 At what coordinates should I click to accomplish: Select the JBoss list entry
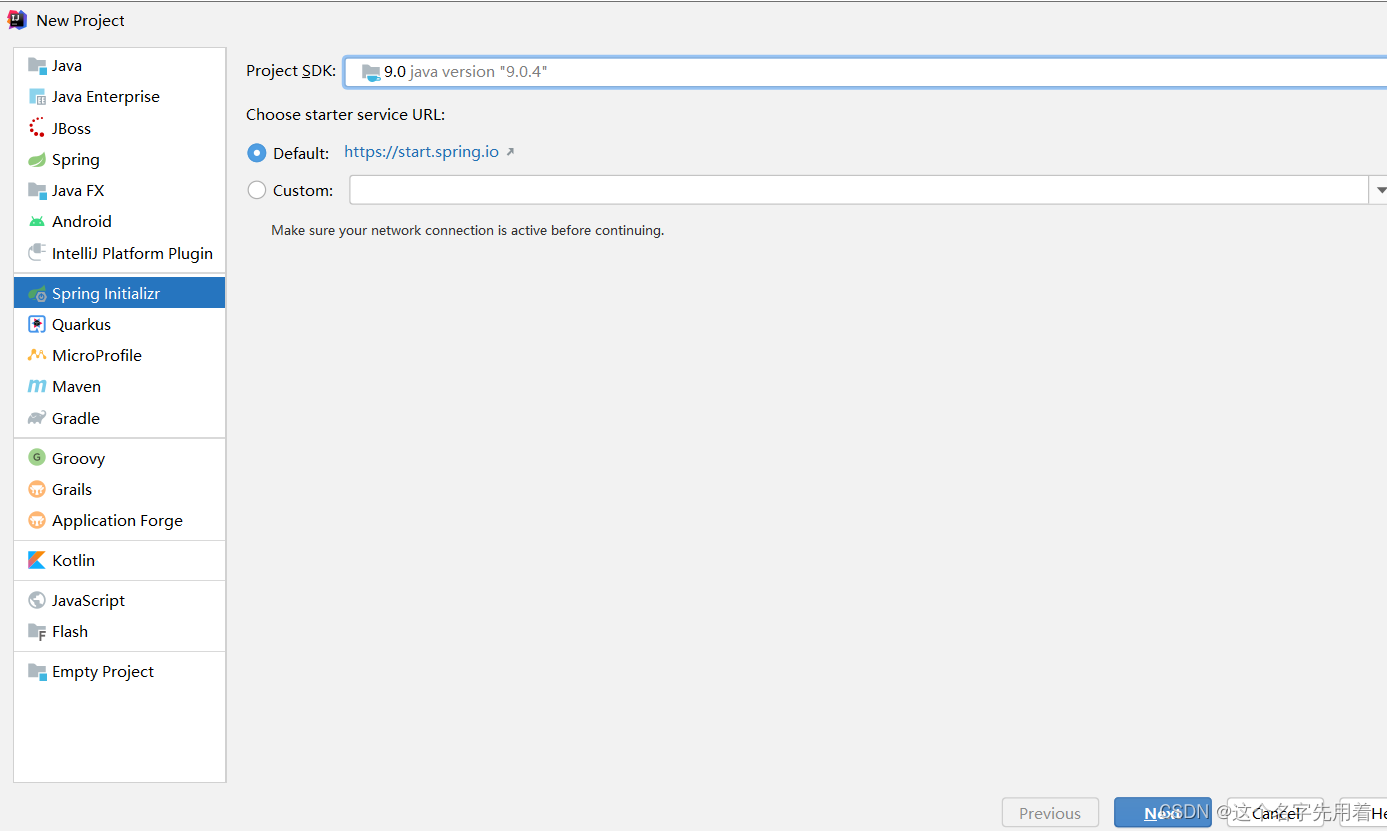click(119, 128)
